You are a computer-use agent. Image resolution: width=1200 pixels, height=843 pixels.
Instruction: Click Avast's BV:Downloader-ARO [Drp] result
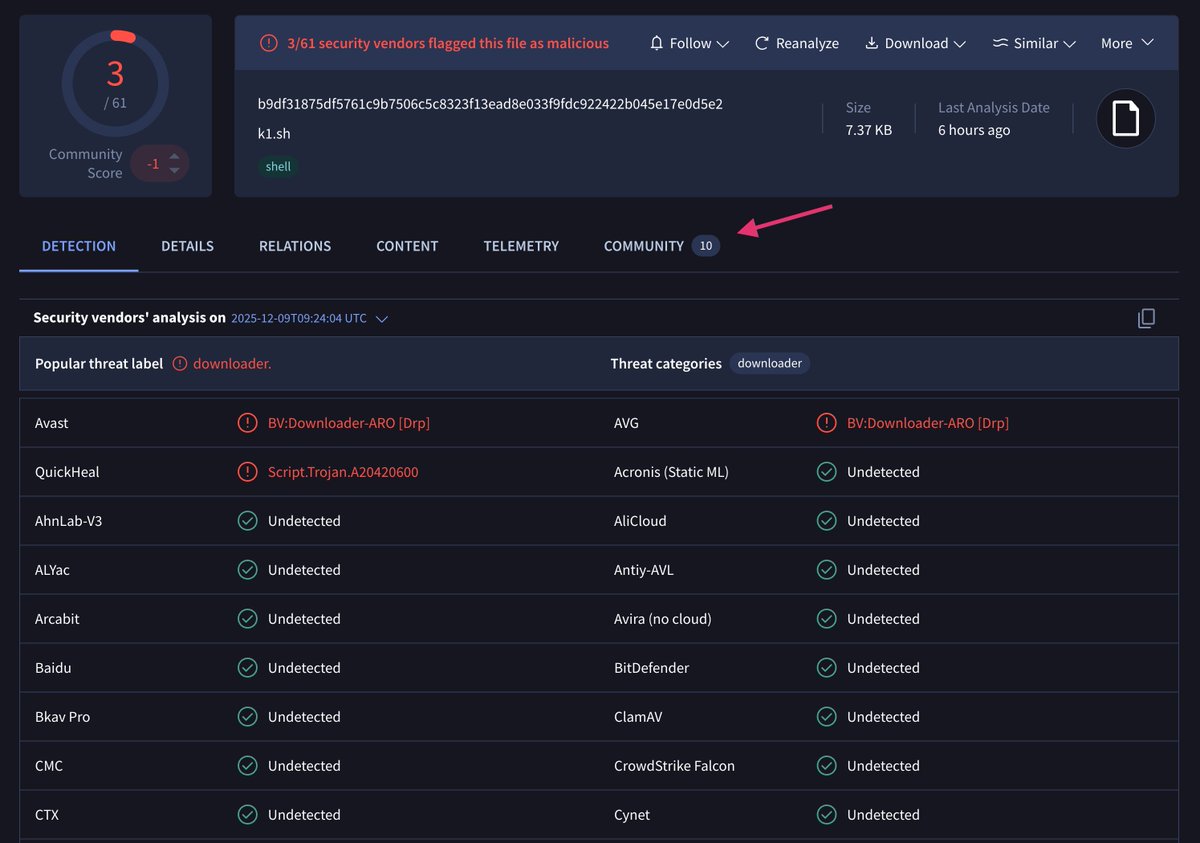click(x=349, y=423)
